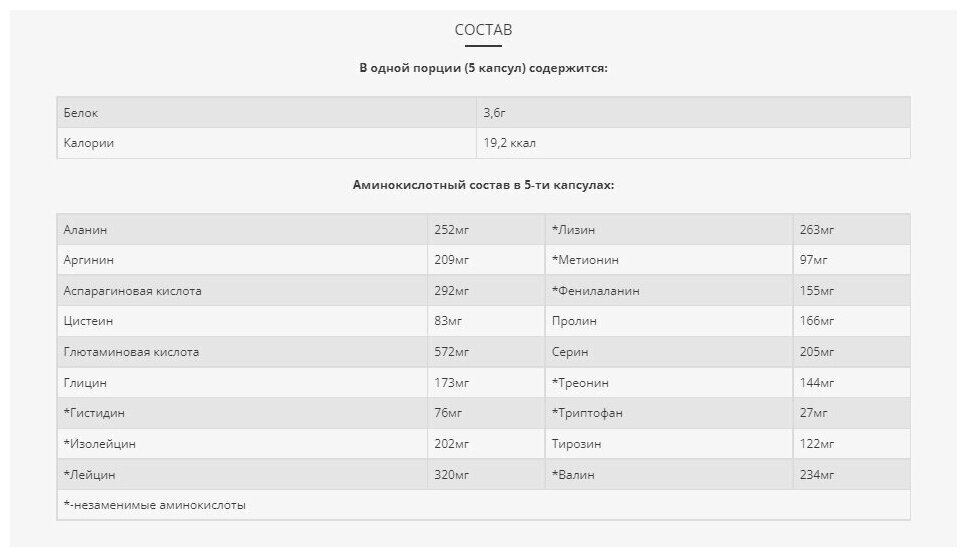The width and height of the screenshot is (967, 557).
Task: Click the *Лизин table cell
Action: tap(573, 230)
